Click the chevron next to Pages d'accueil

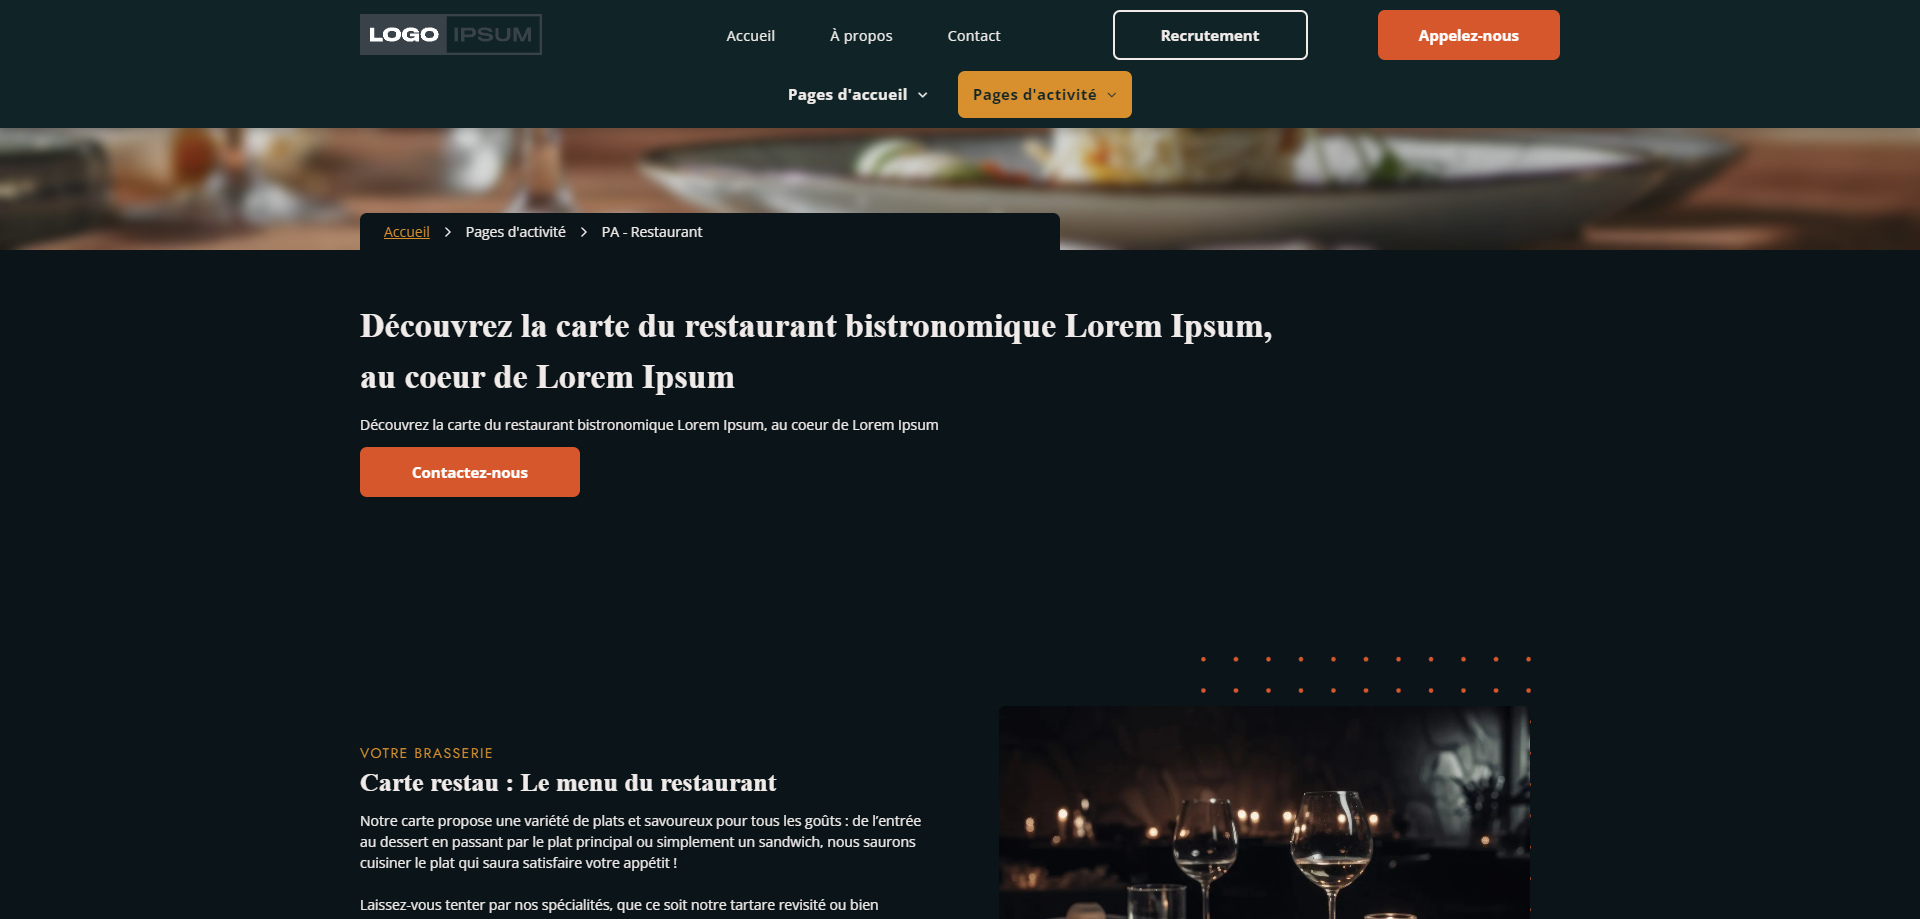(923, 95)
